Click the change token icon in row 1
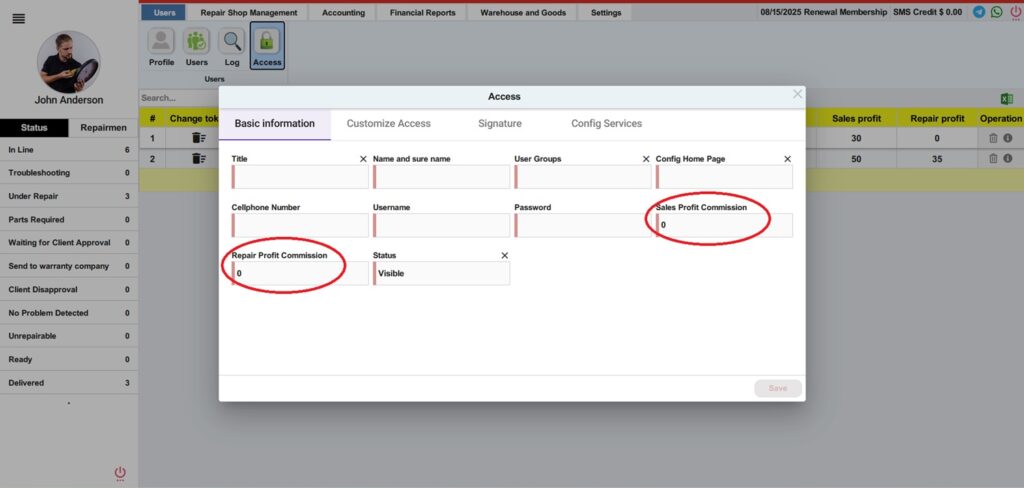1024x488 pixels. 199,138
